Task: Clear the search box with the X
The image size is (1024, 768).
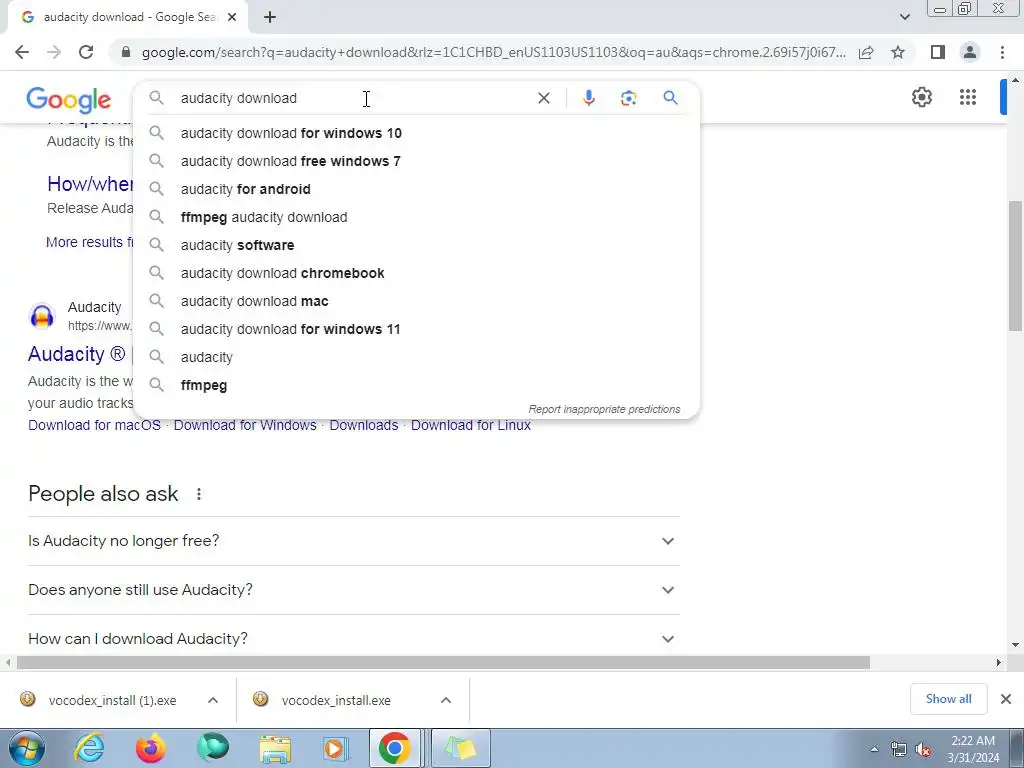Action: [x=543, y=98]
